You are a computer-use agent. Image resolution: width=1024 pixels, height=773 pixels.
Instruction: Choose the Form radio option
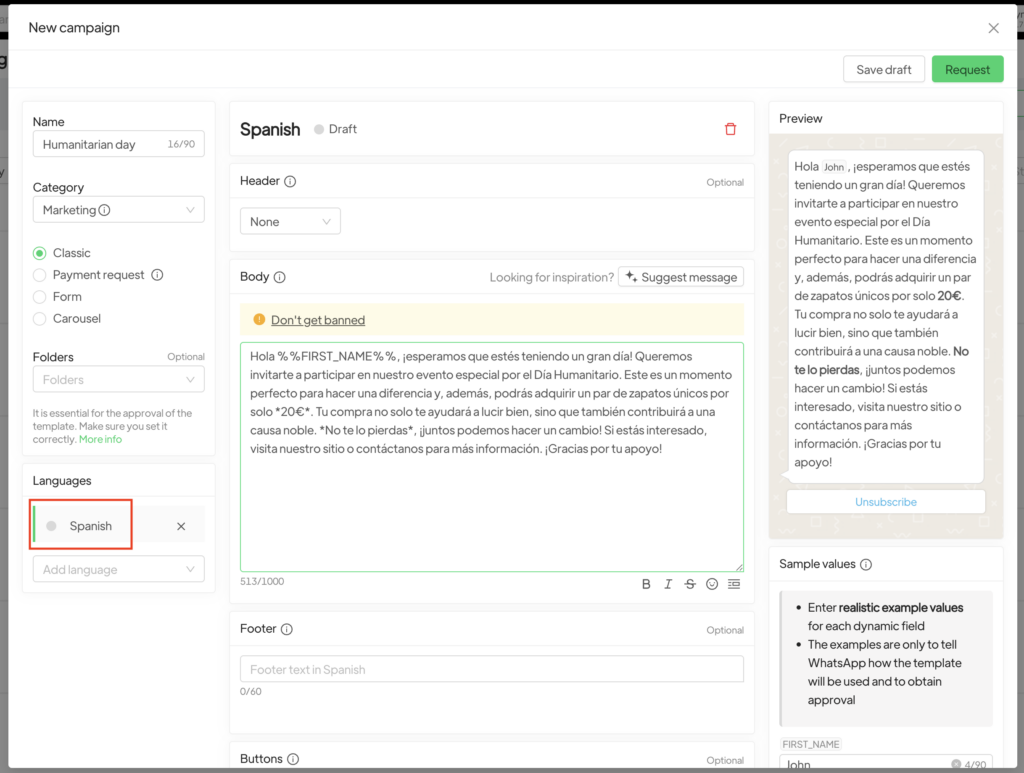(x=40, y=297)
